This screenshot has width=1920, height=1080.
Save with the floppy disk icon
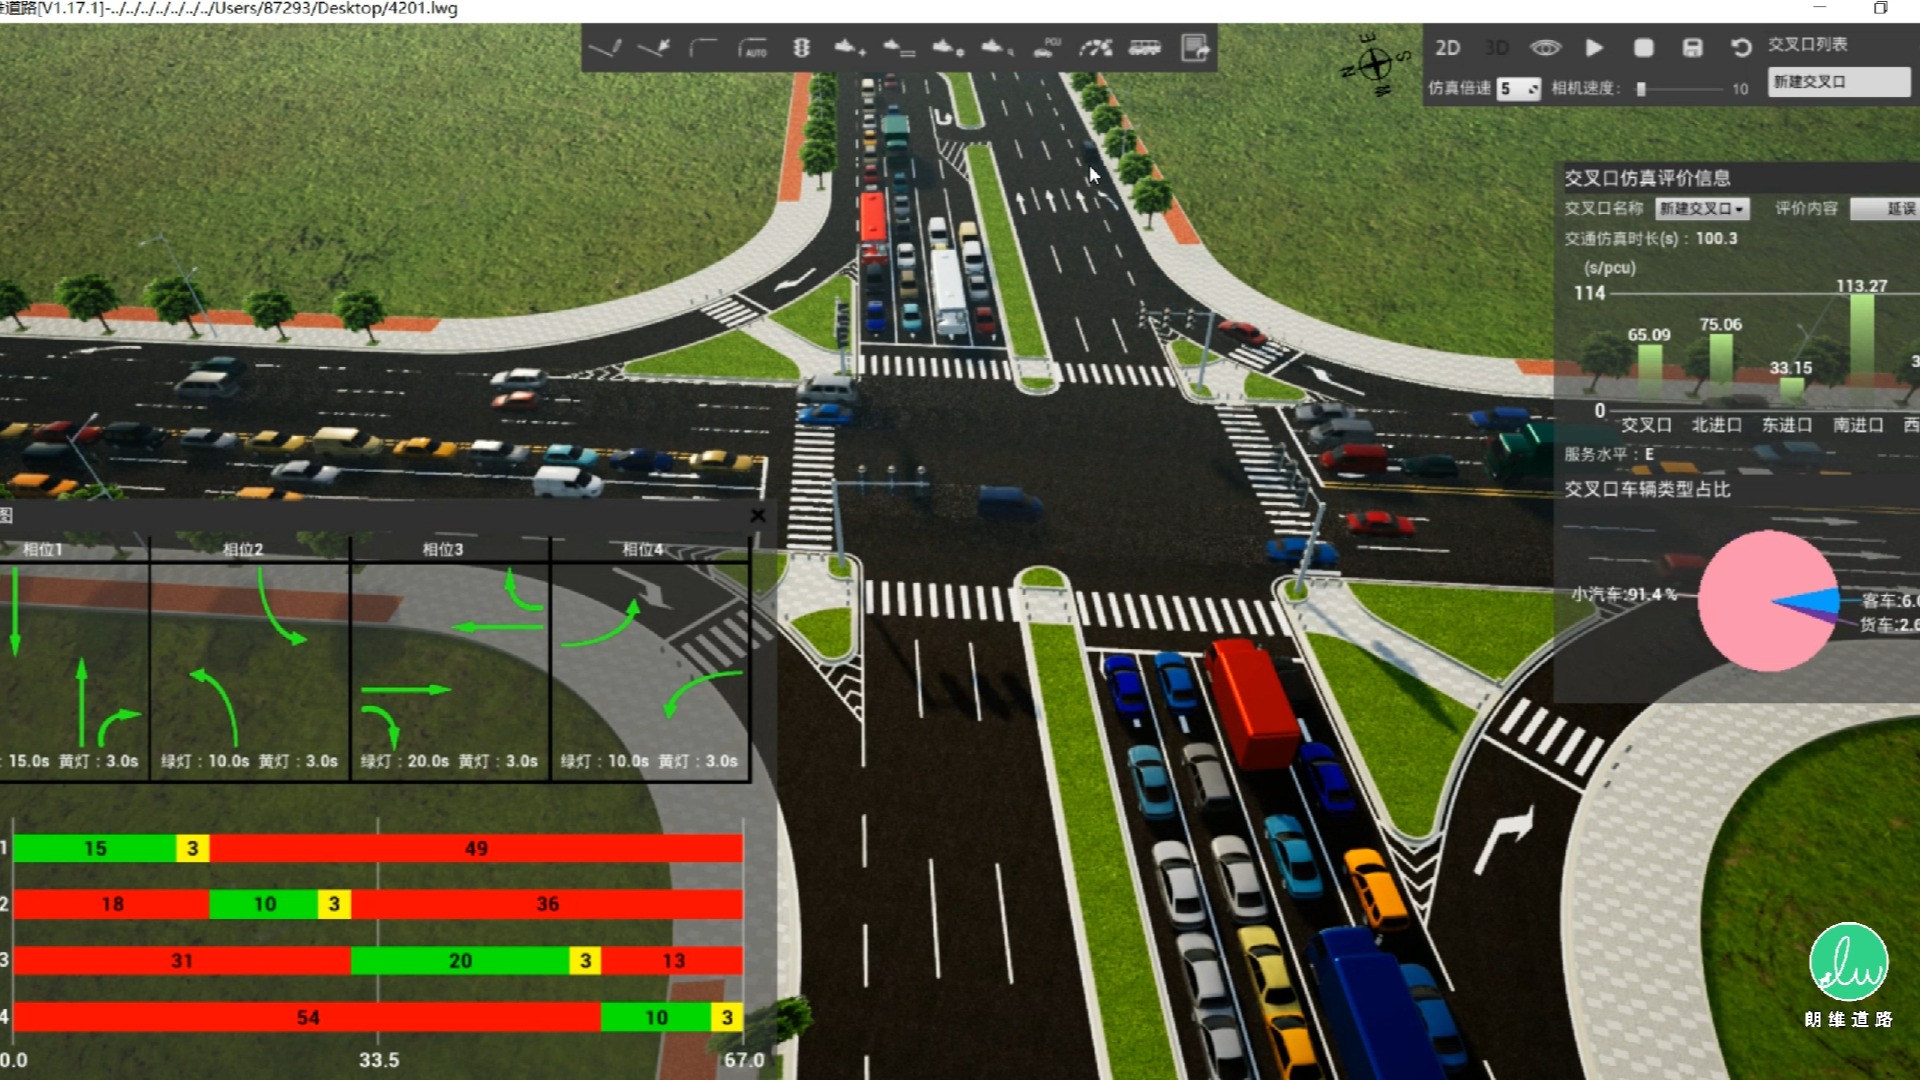pyautogui.click(x=1692, y=47)
